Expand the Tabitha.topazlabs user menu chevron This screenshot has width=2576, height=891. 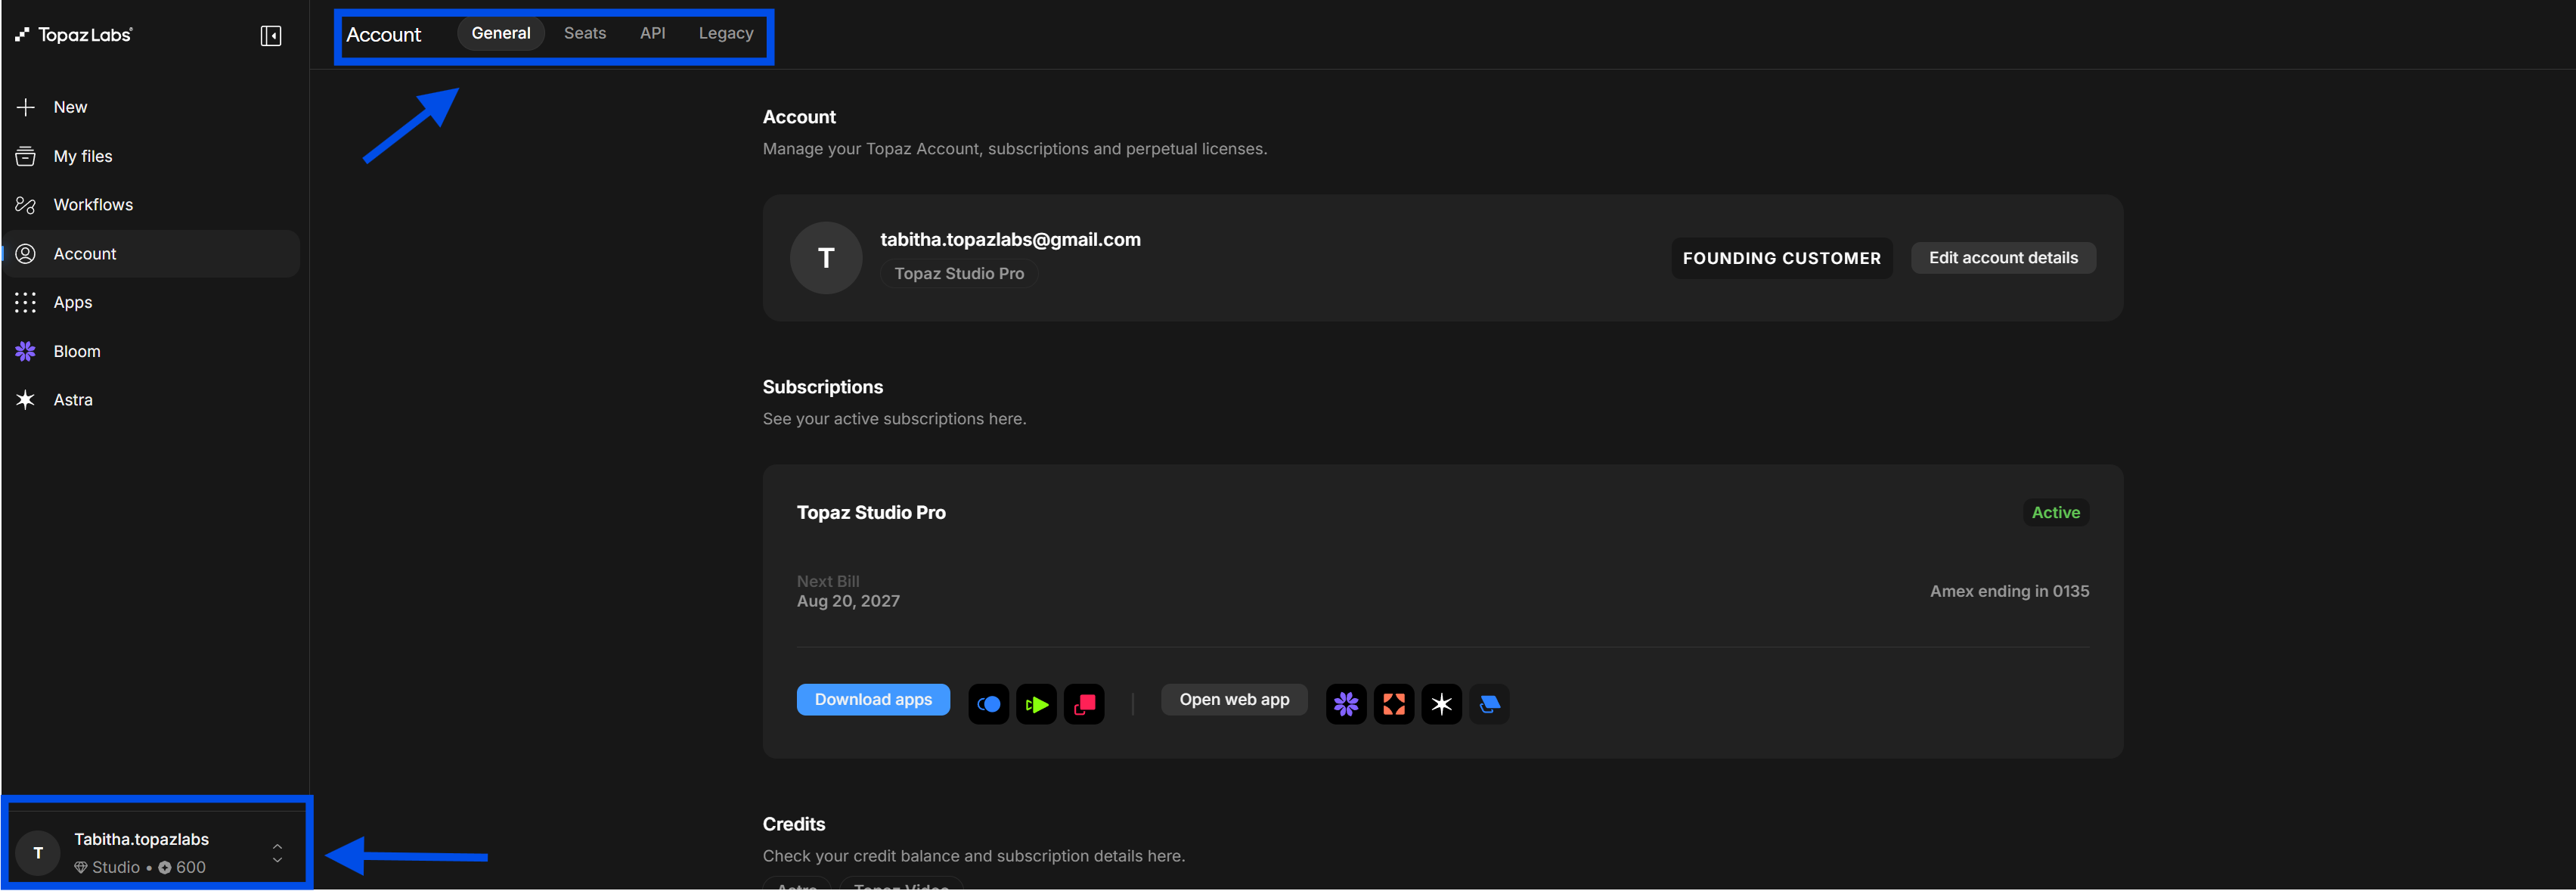click(x=277, y=853)
